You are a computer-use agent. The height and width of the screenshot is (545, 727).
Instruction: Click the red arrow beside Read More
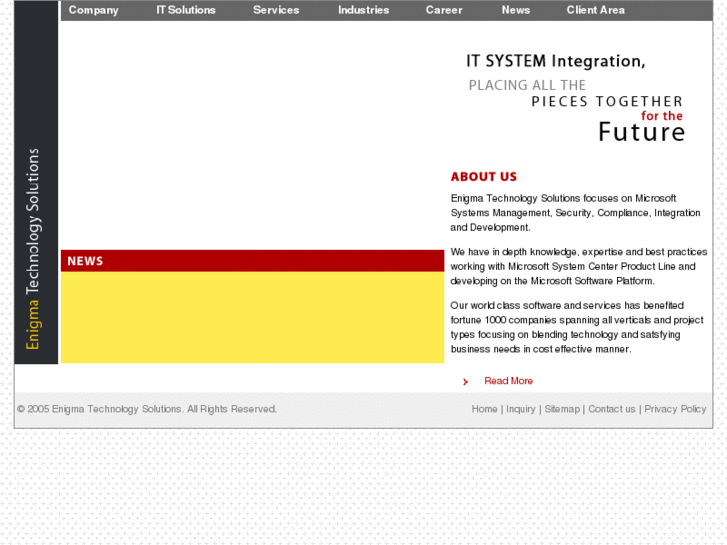coord(466,382)
